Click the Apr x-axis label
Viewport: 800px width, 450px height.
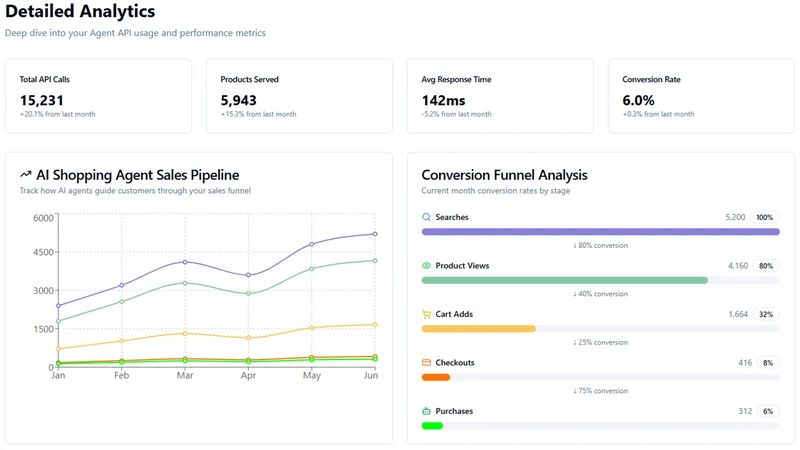point(248,376)
